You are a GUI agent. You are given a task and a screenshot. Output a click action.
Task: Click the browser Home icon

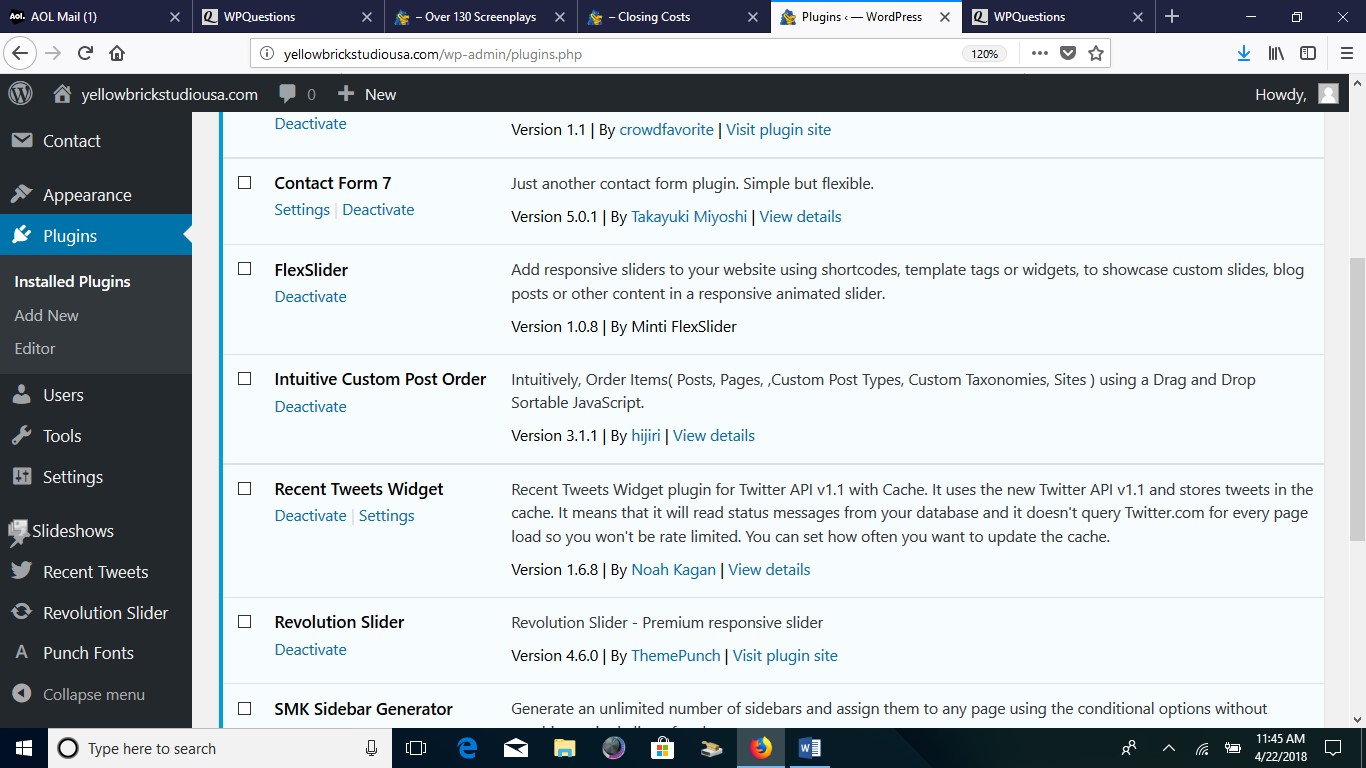(117, 53)
